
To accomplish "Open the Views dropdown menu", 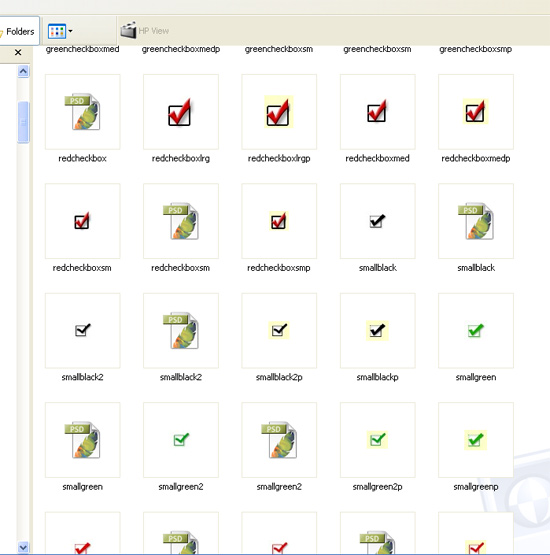I will click(60, 31).
